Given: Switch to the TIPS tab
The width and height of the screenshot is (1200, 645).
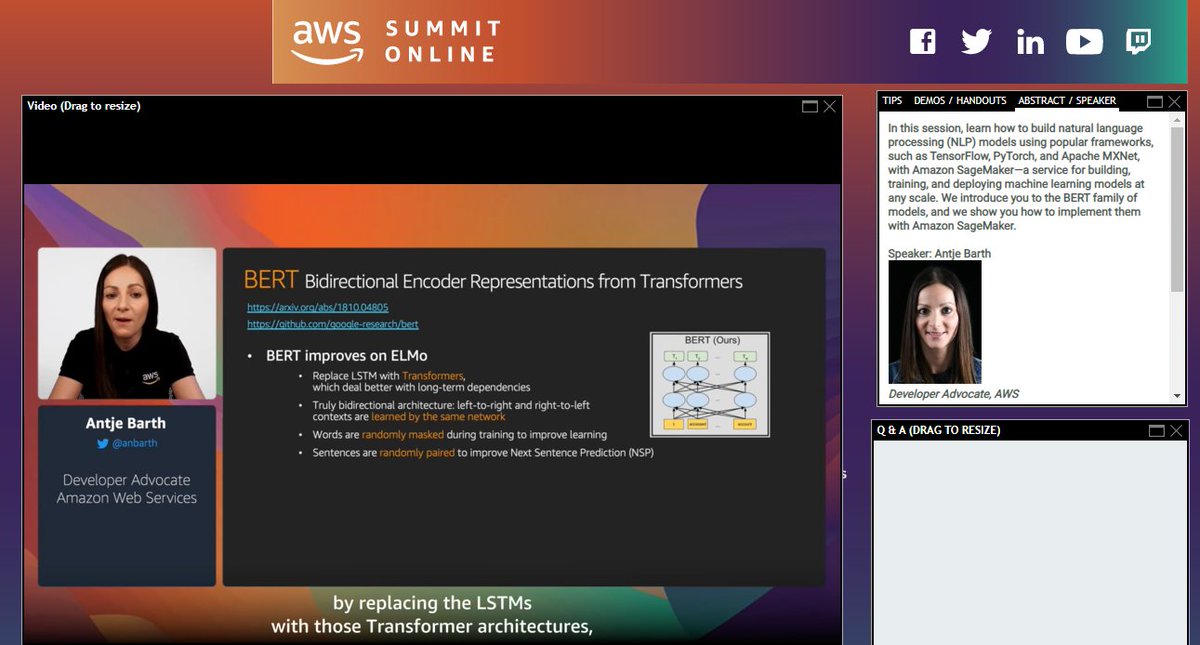Looking at the screenshot, I should pos(892,101).
